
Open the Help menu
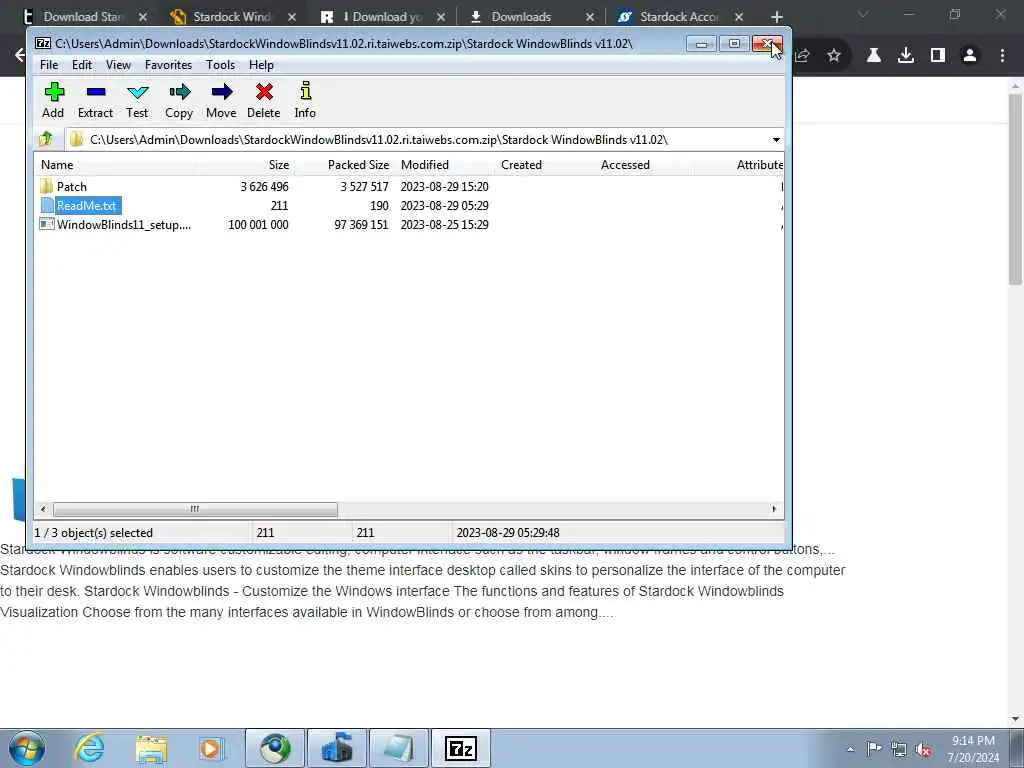coord(261,65)
